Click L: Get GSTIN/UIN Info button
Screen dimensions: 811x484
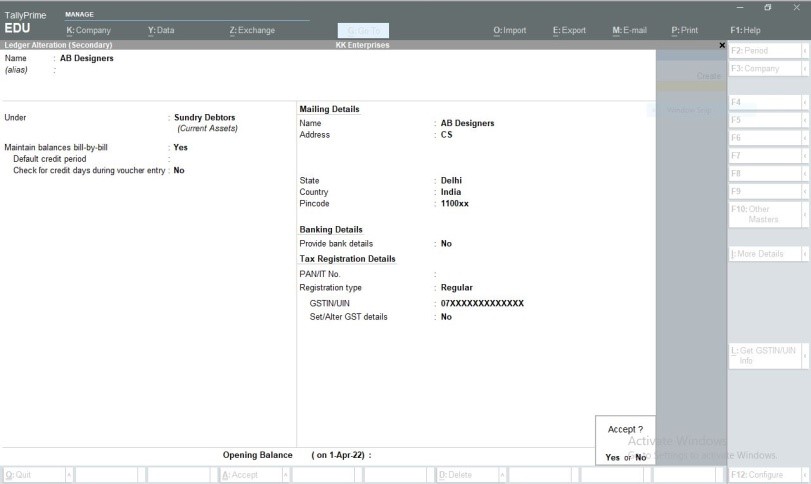pyautogui.click(x=765, y=356)
